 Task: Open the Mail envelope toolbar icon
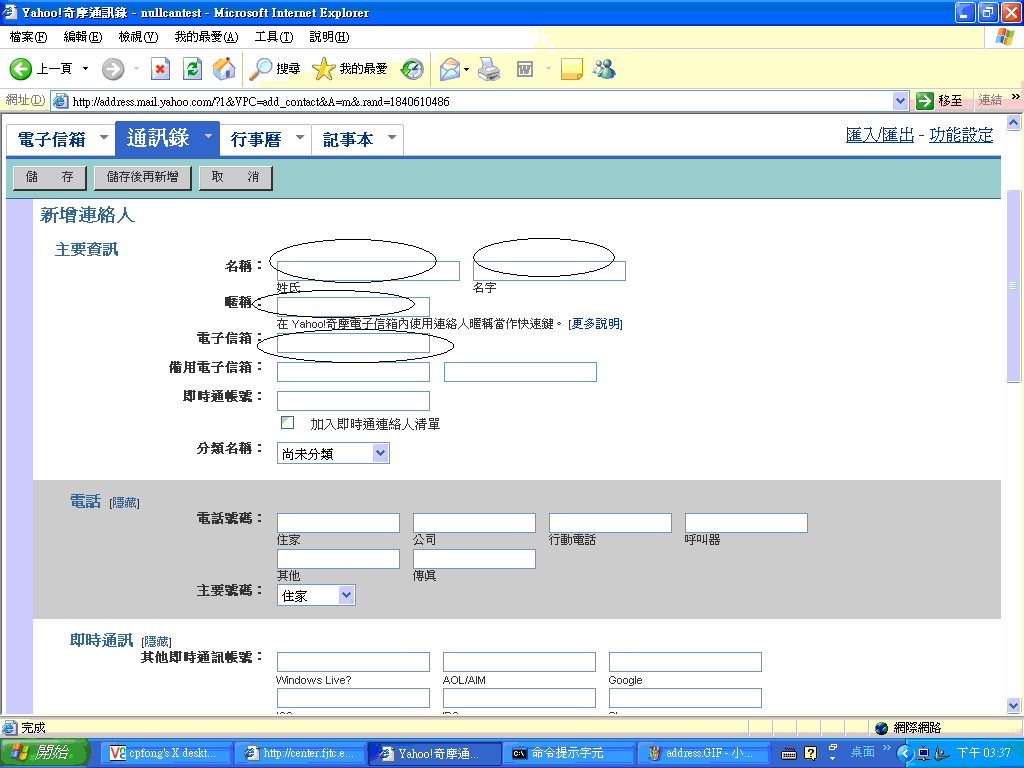449,69
